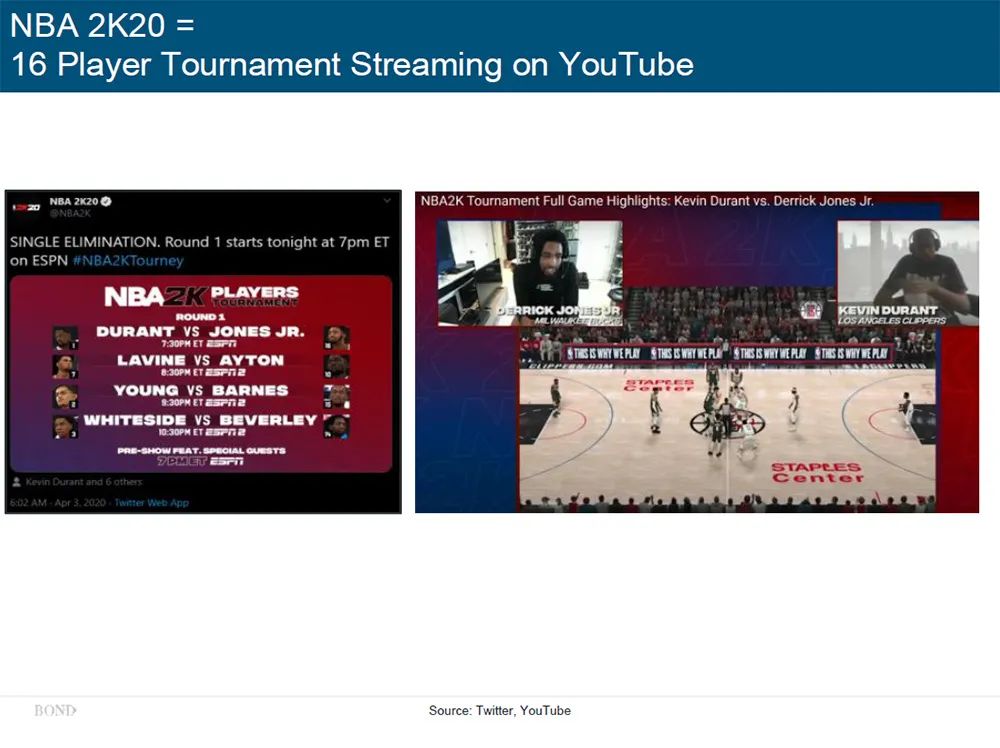This screenshot has height=748, width=1000.
Task: Click the 'DURANT VS JONES JR.' matchup text
Action: 200,332
